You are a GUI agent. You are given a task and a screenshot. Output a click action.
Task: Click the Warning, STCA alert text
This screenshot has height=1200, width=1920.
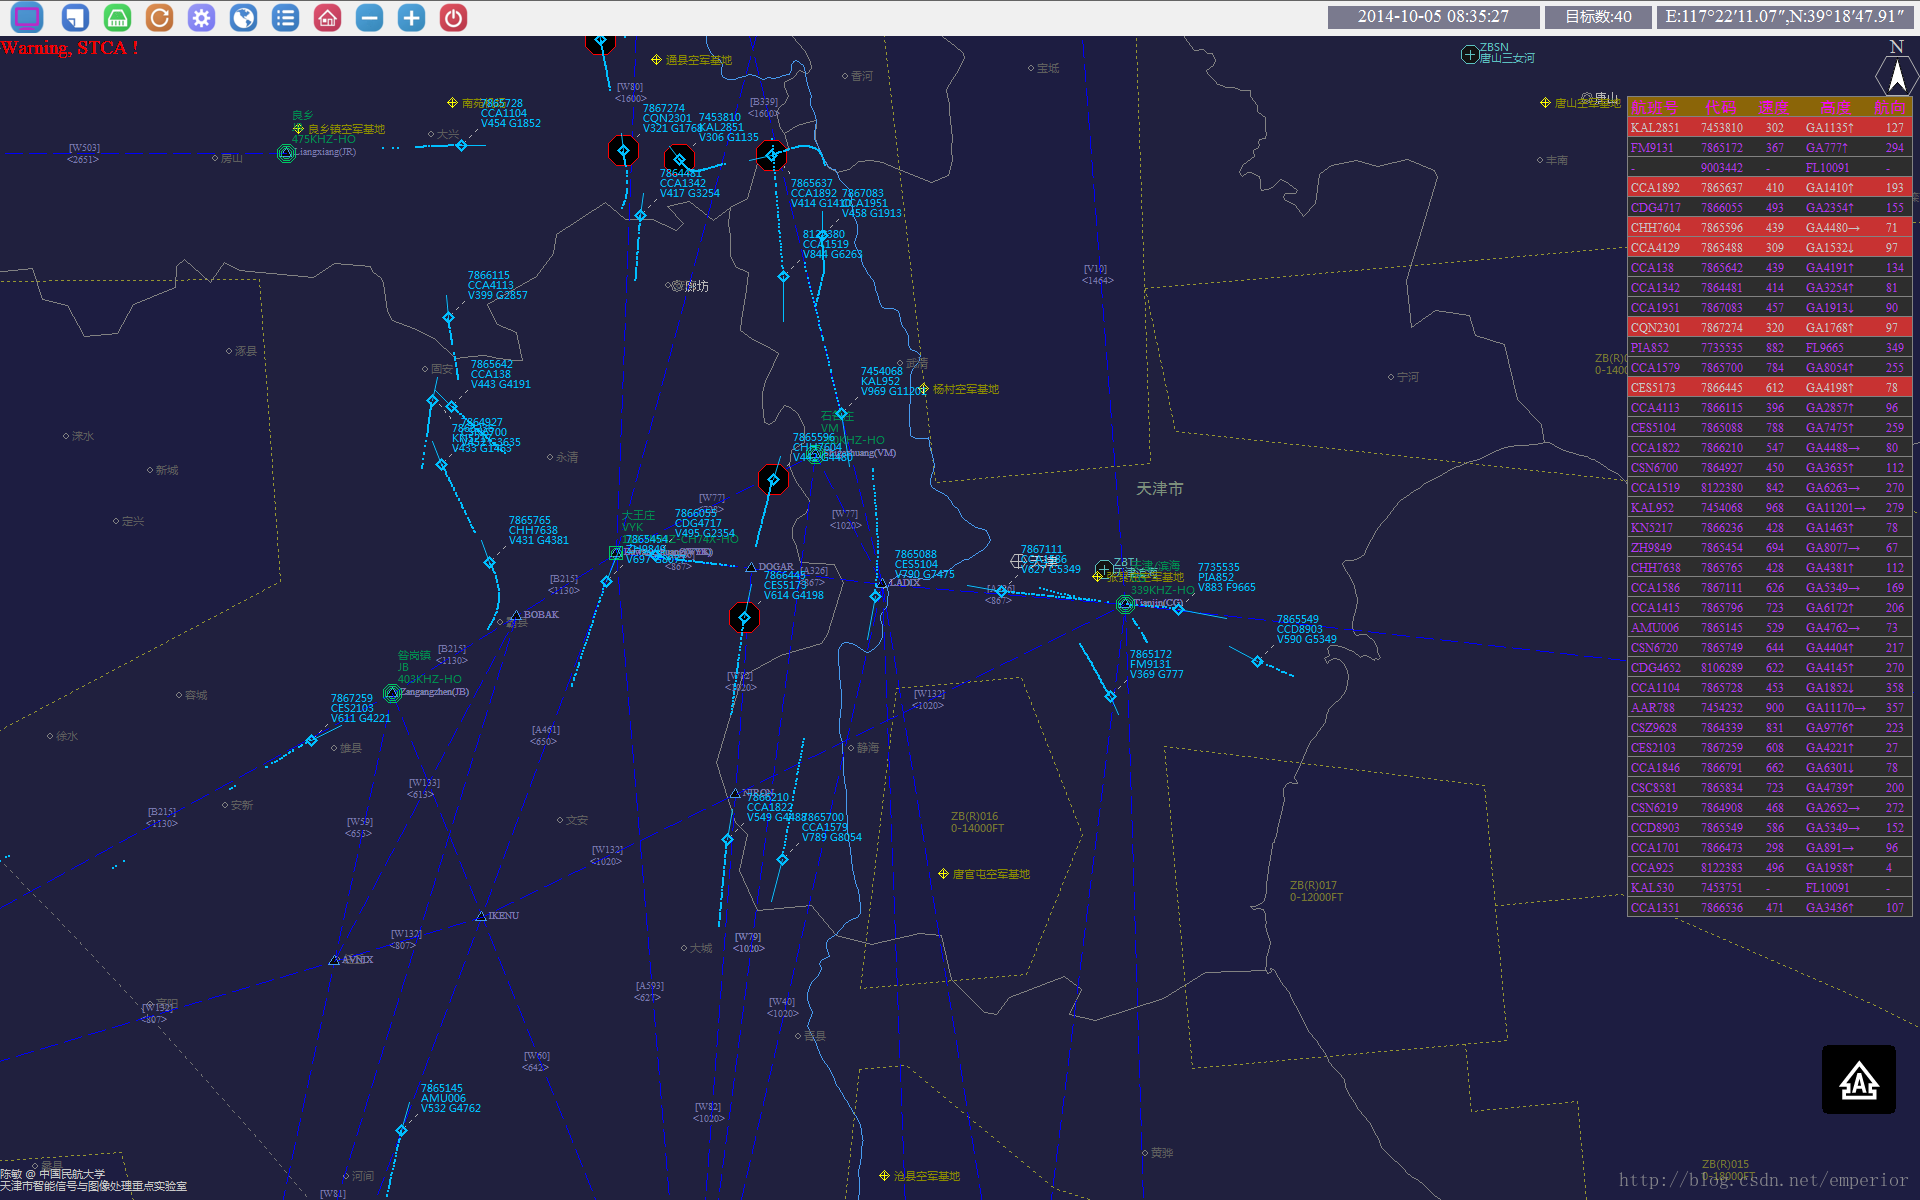tap(69, 48)
